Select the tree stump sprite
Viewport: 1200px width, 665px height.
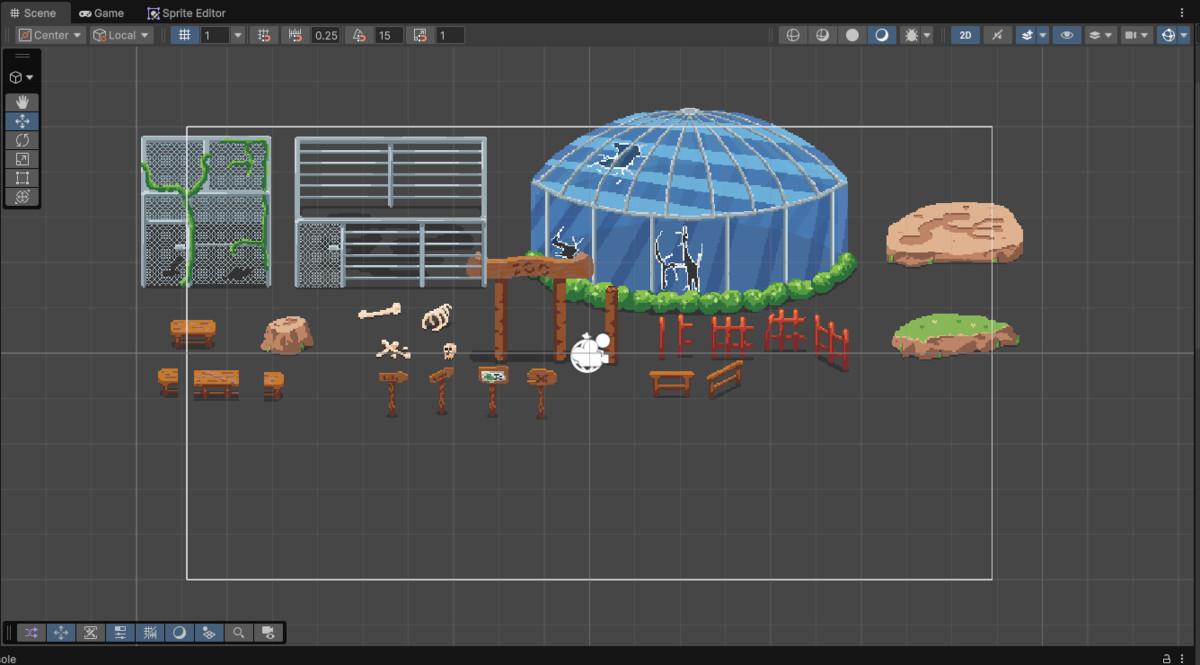click(x=288, y=334)
